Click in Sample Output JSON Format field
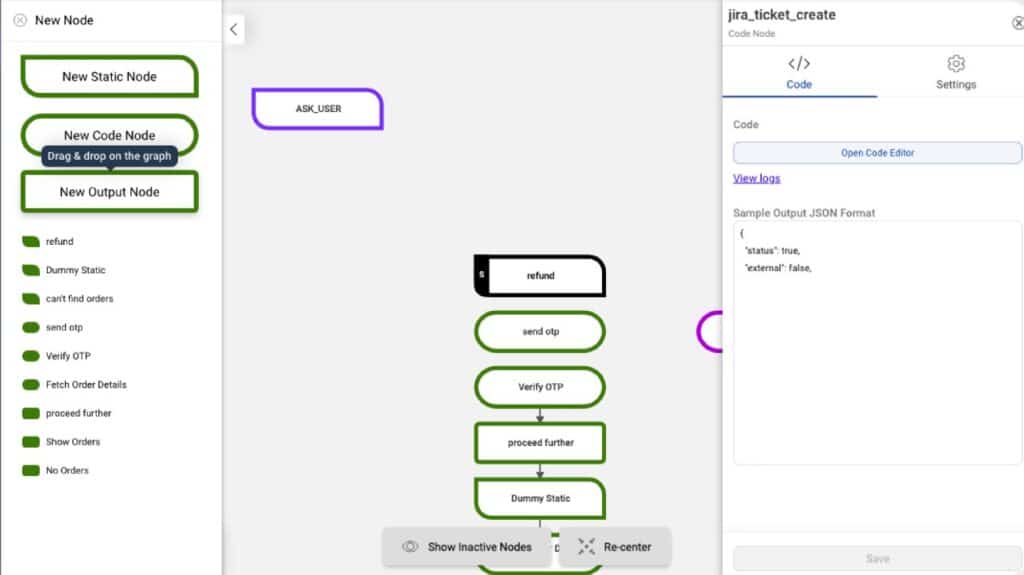 pyautogui.click(x=877, y=343)
